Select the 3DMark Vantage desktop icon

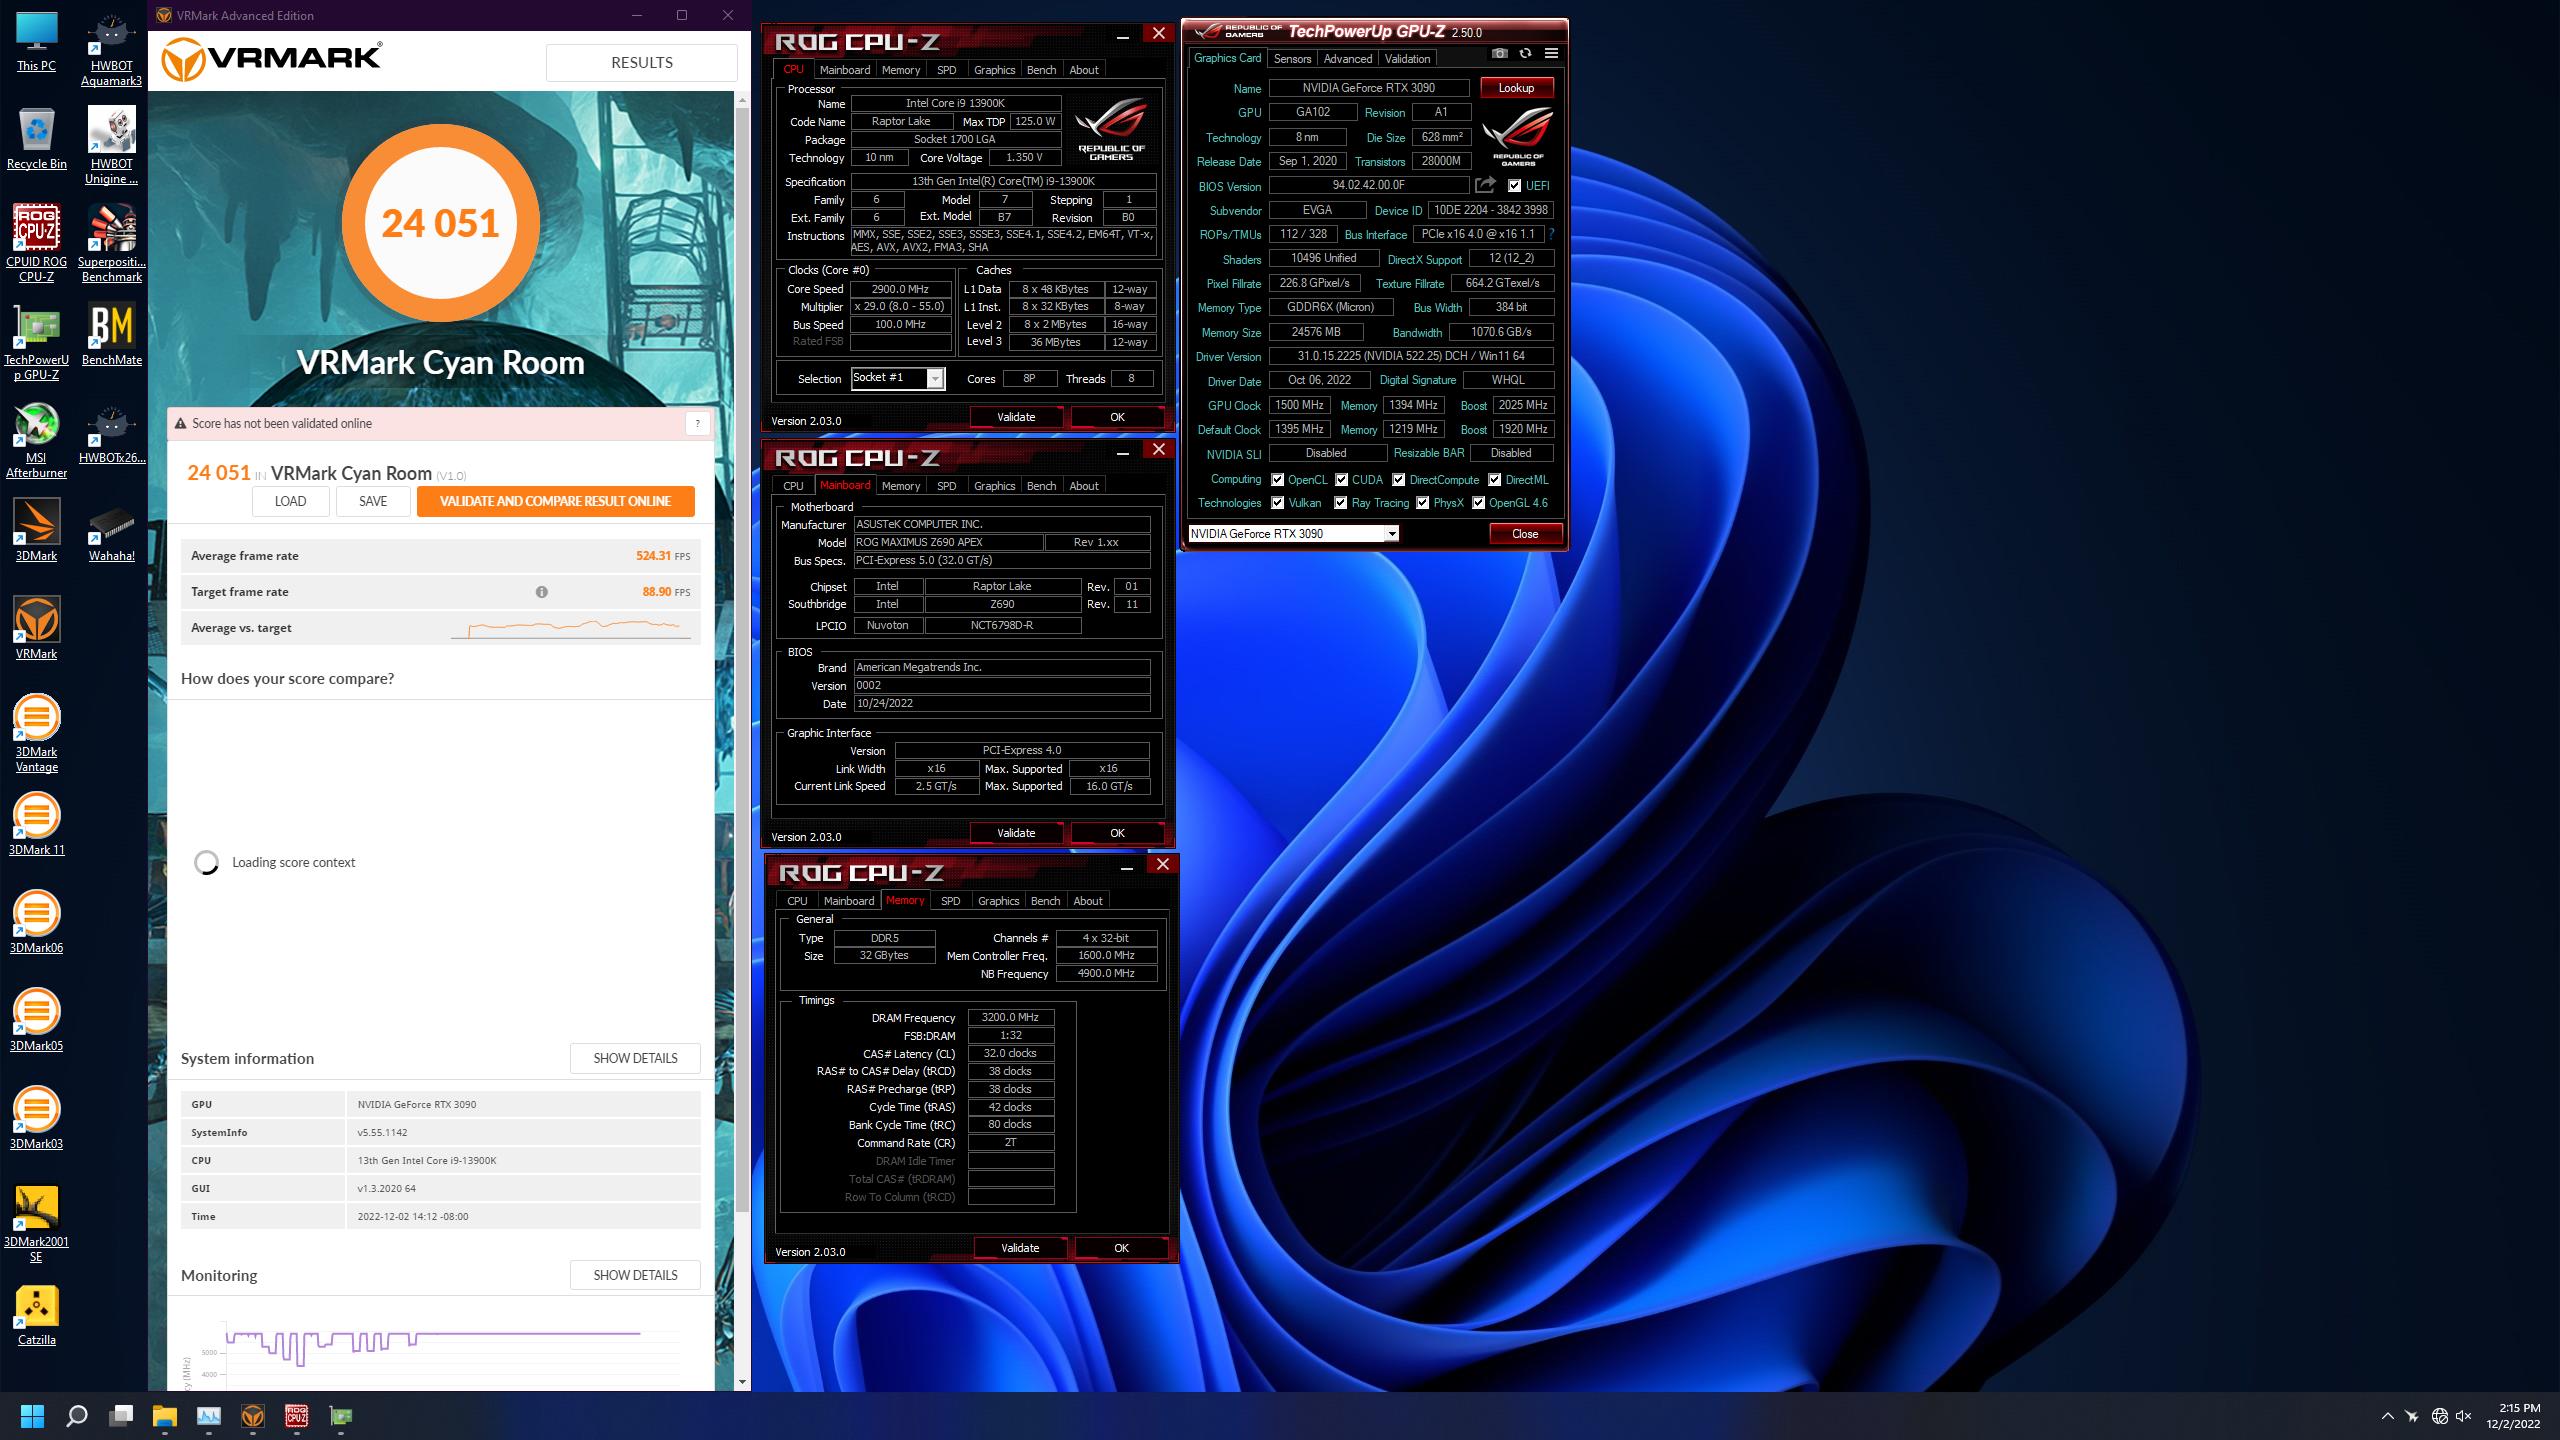[x=37, y=733]
